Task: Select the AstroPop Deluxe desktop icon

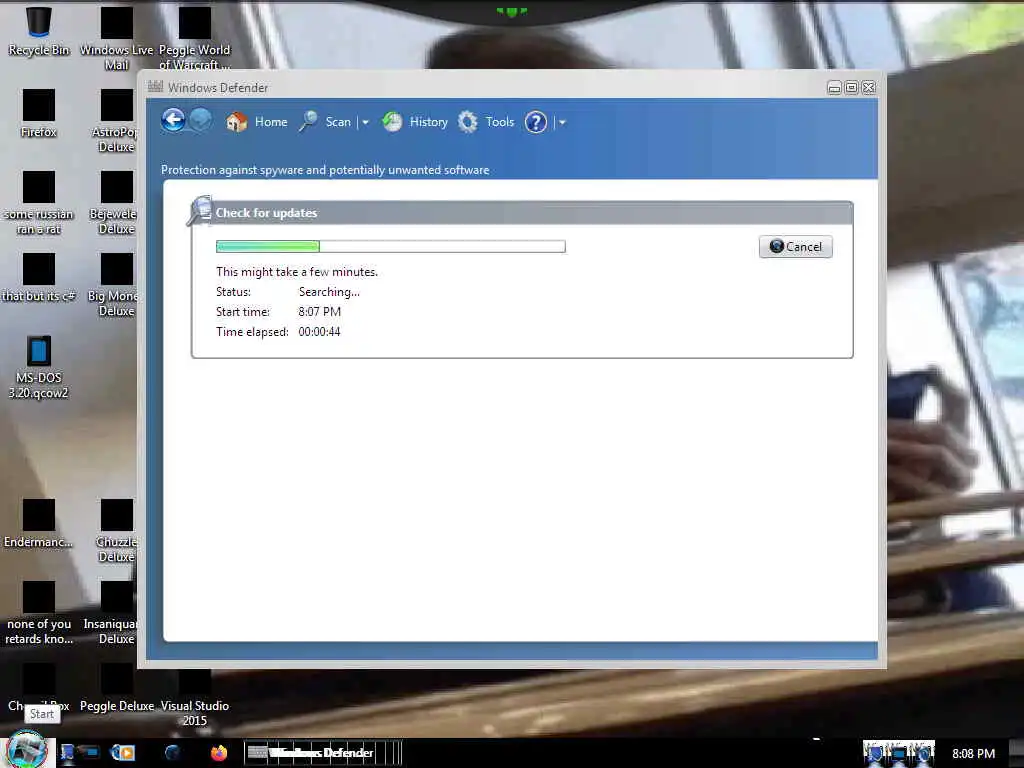Action: [x=116, y=120]
